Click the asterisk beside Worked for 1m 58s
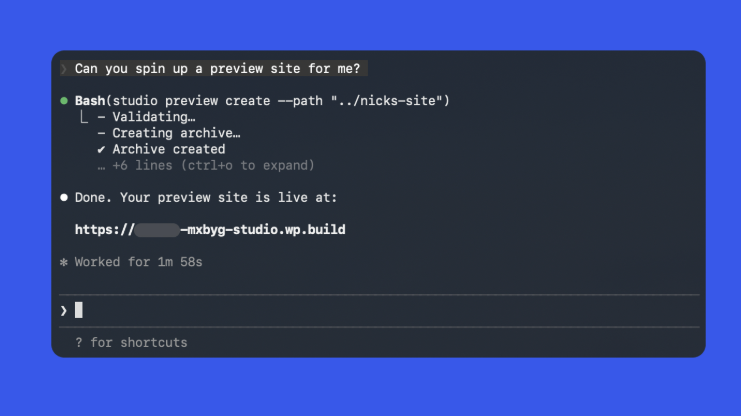 coord(64,262)
